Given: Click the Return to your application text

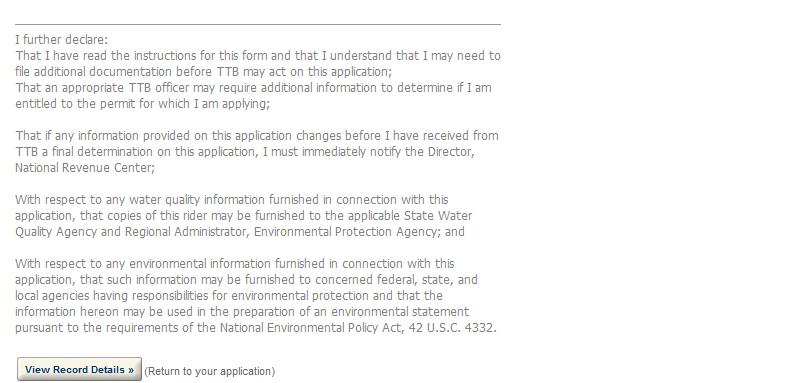Looking at the screenshot, I should [x=210, y=371].
